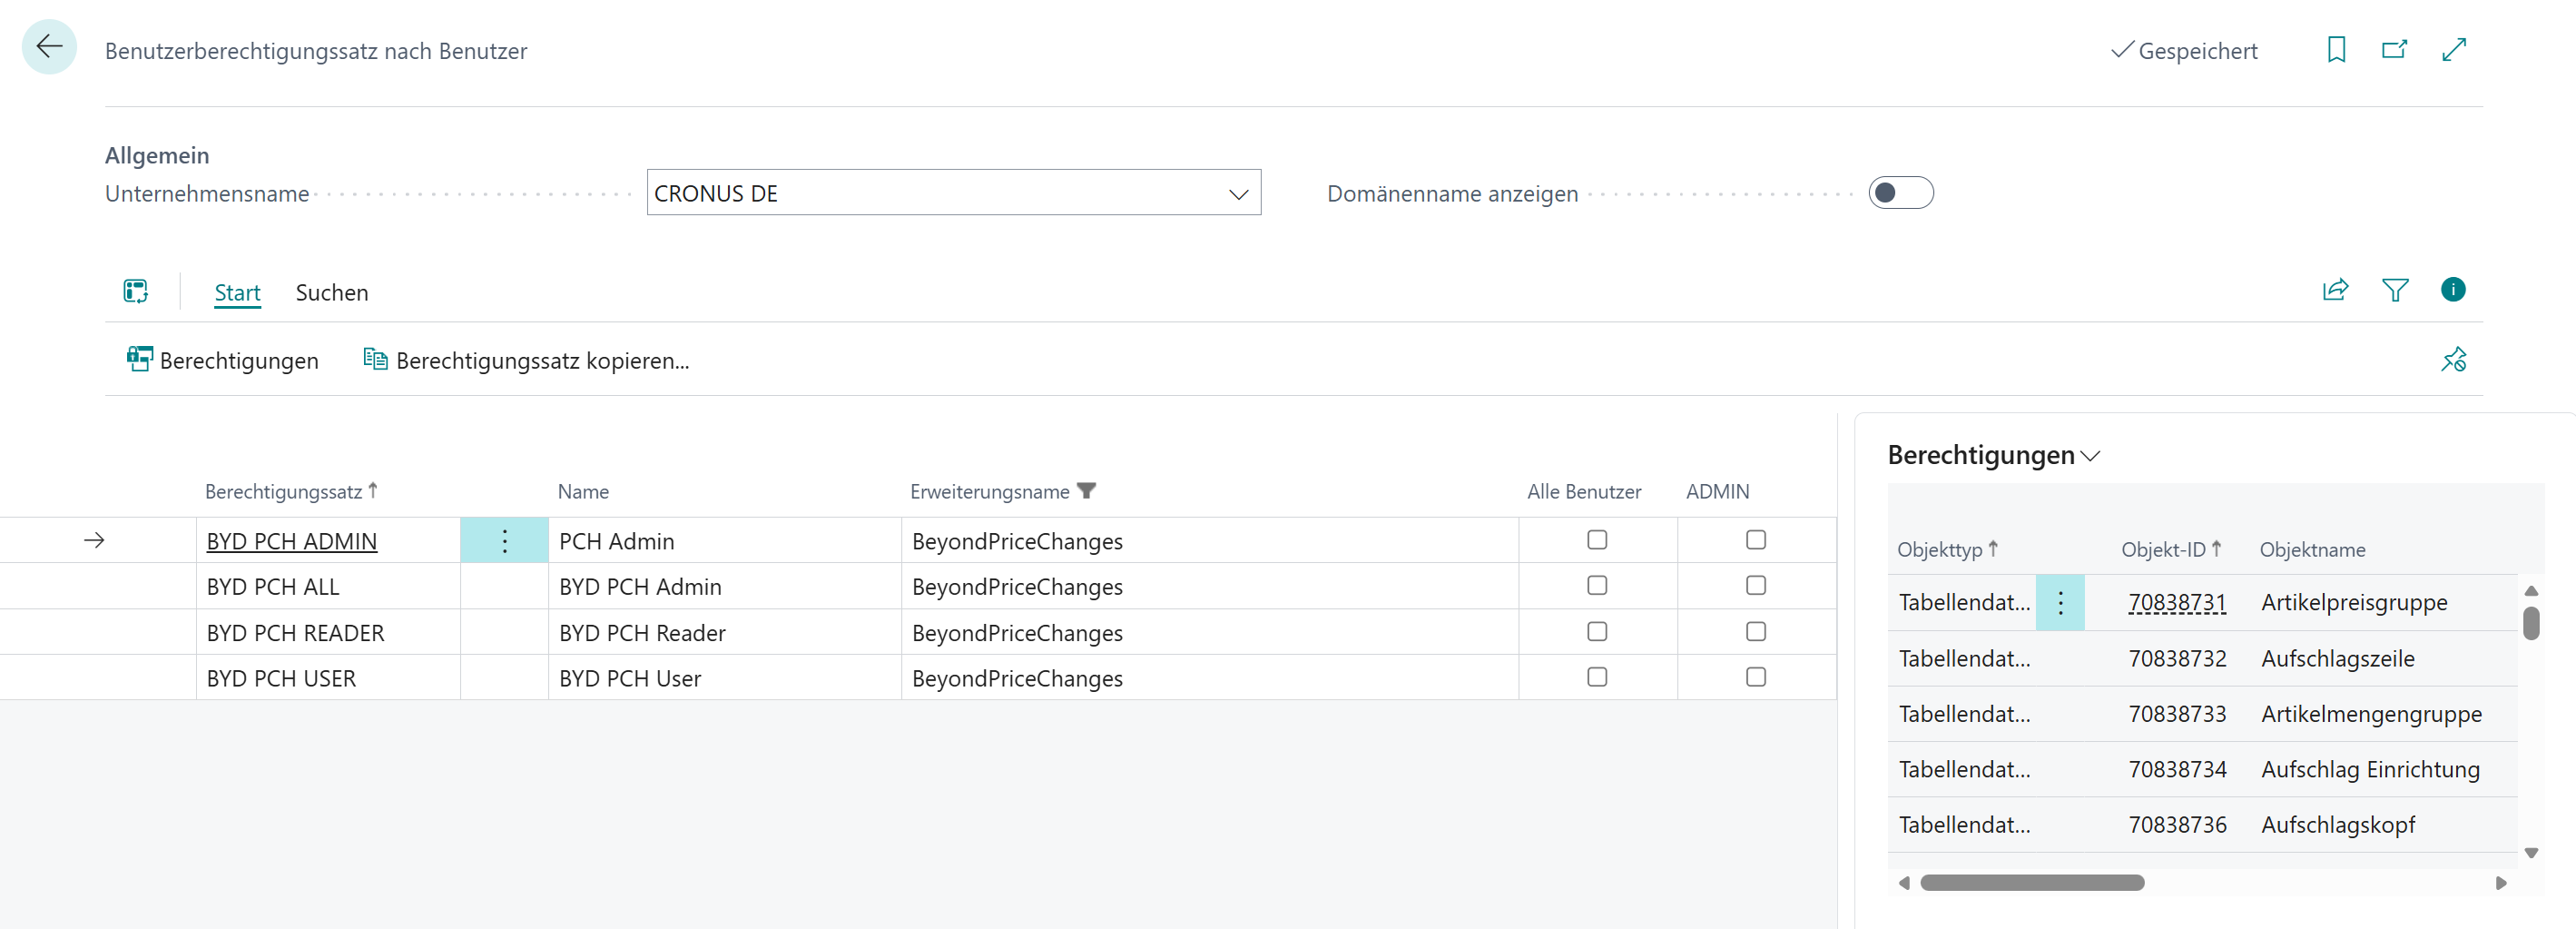This screenshot has width=2576, height=929.
Task: Open the BYD PCH ADMIN link
Action: click(x=291, y=541)
